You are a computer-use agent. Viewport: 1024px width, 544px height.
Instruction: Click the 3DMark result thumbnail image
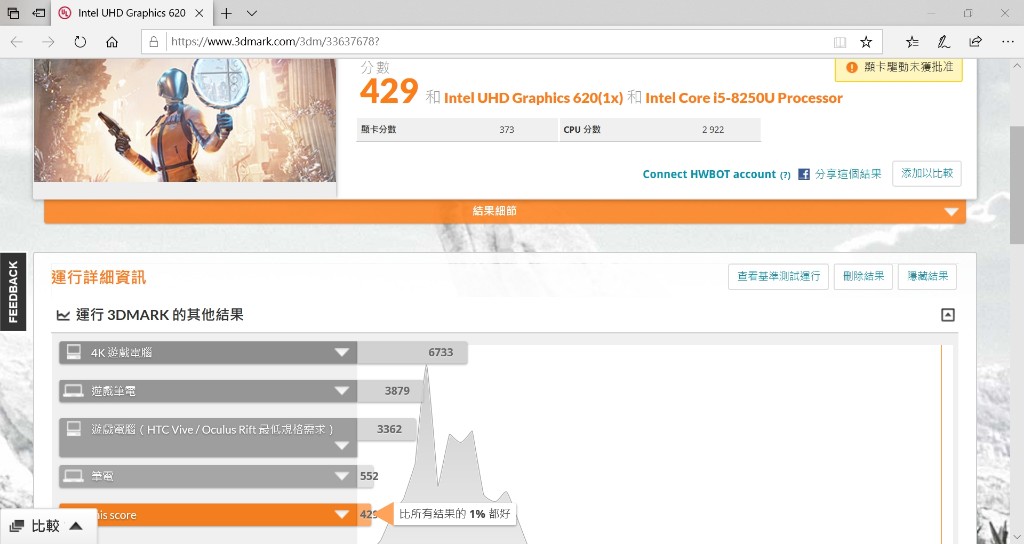tap(185, 120)
